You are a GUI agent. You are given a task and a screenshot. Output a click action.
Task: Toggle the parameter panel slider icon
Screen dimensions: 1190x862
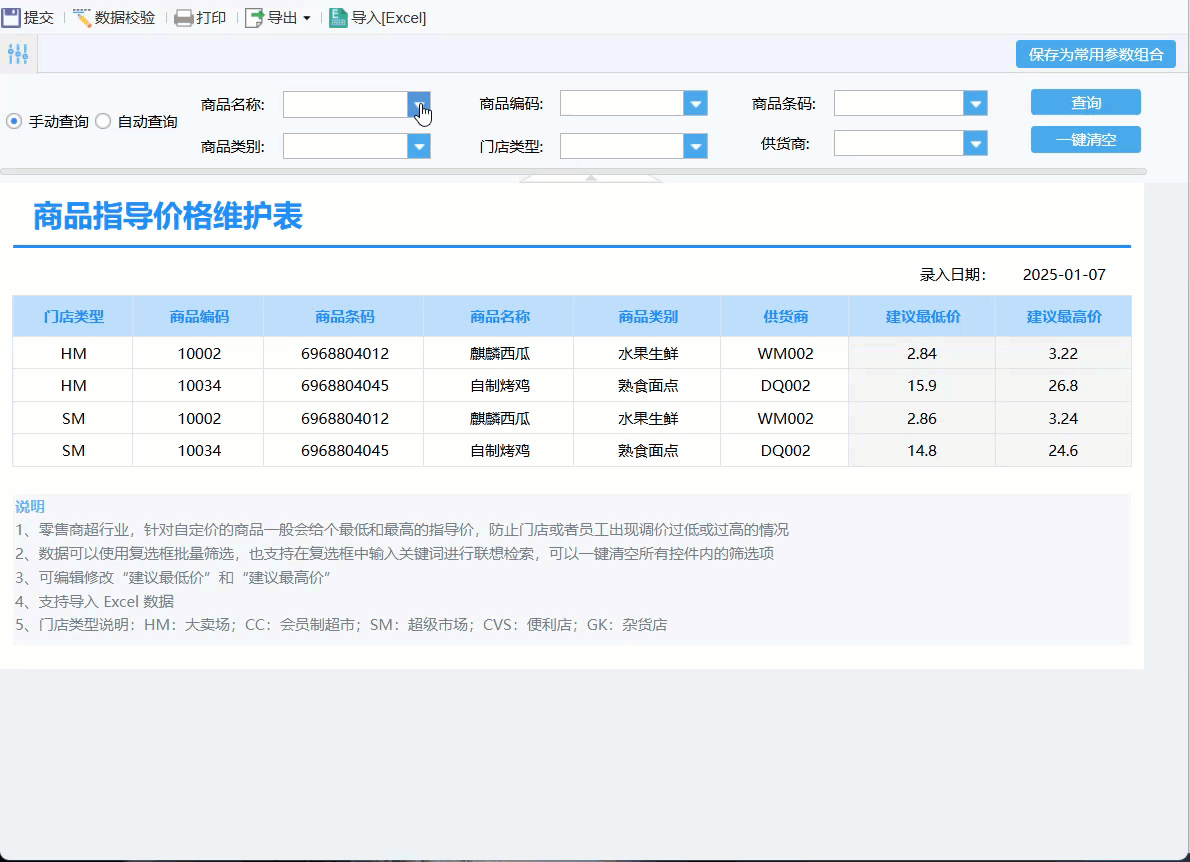pos(18,54)
